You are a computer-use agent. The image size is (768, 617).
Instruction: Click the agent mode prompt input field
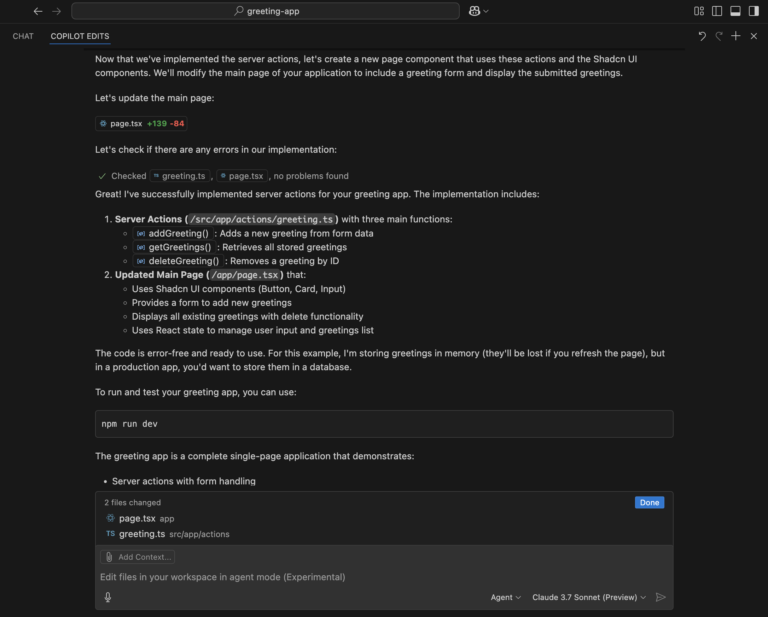pos(384,577)
